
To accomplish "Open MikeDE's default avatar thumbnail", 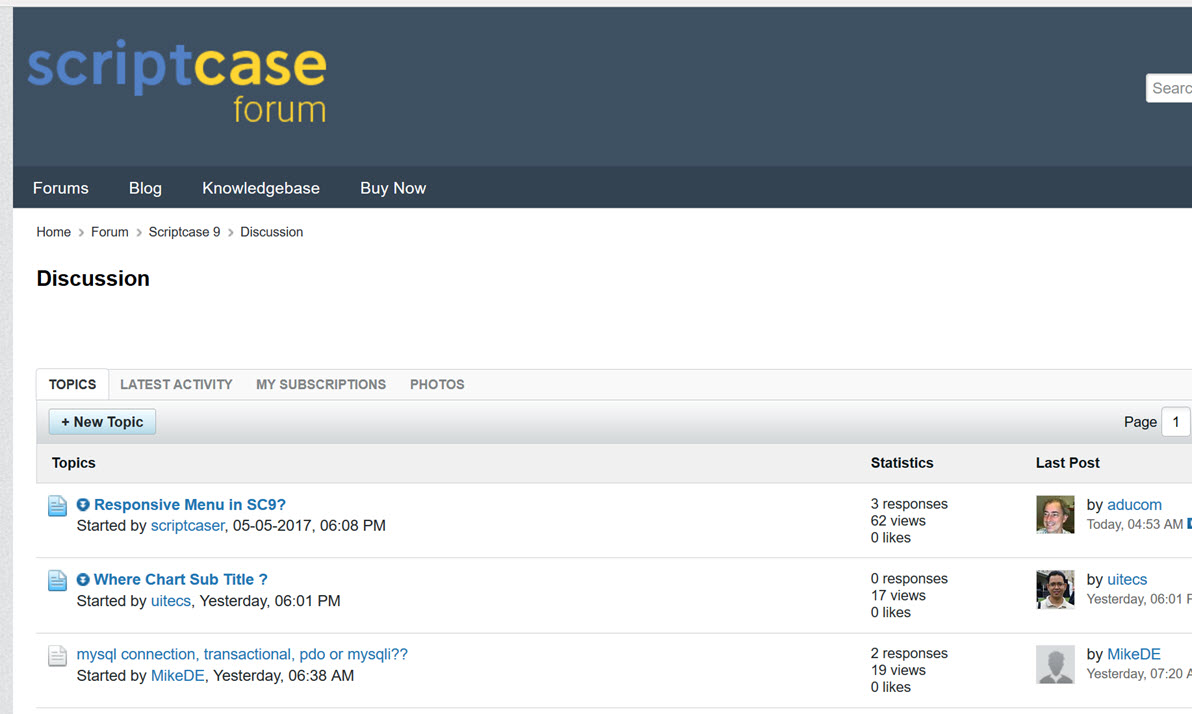I will 1055,664.
